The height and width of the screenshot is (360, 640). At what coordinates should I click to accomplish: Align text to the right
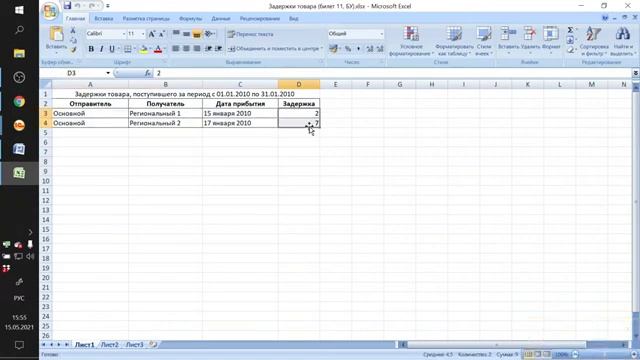(197, 49)
